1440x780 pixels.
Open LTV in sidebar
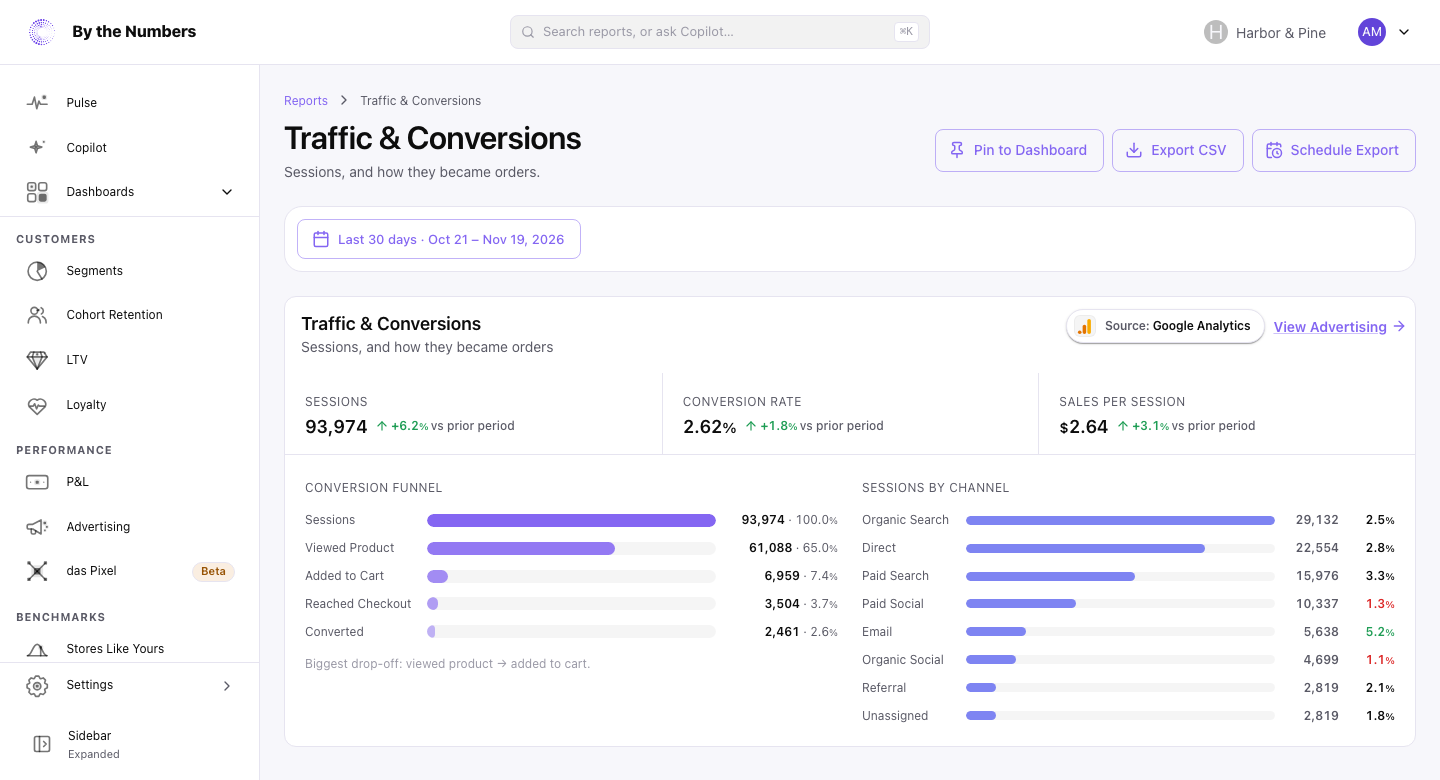130,360
